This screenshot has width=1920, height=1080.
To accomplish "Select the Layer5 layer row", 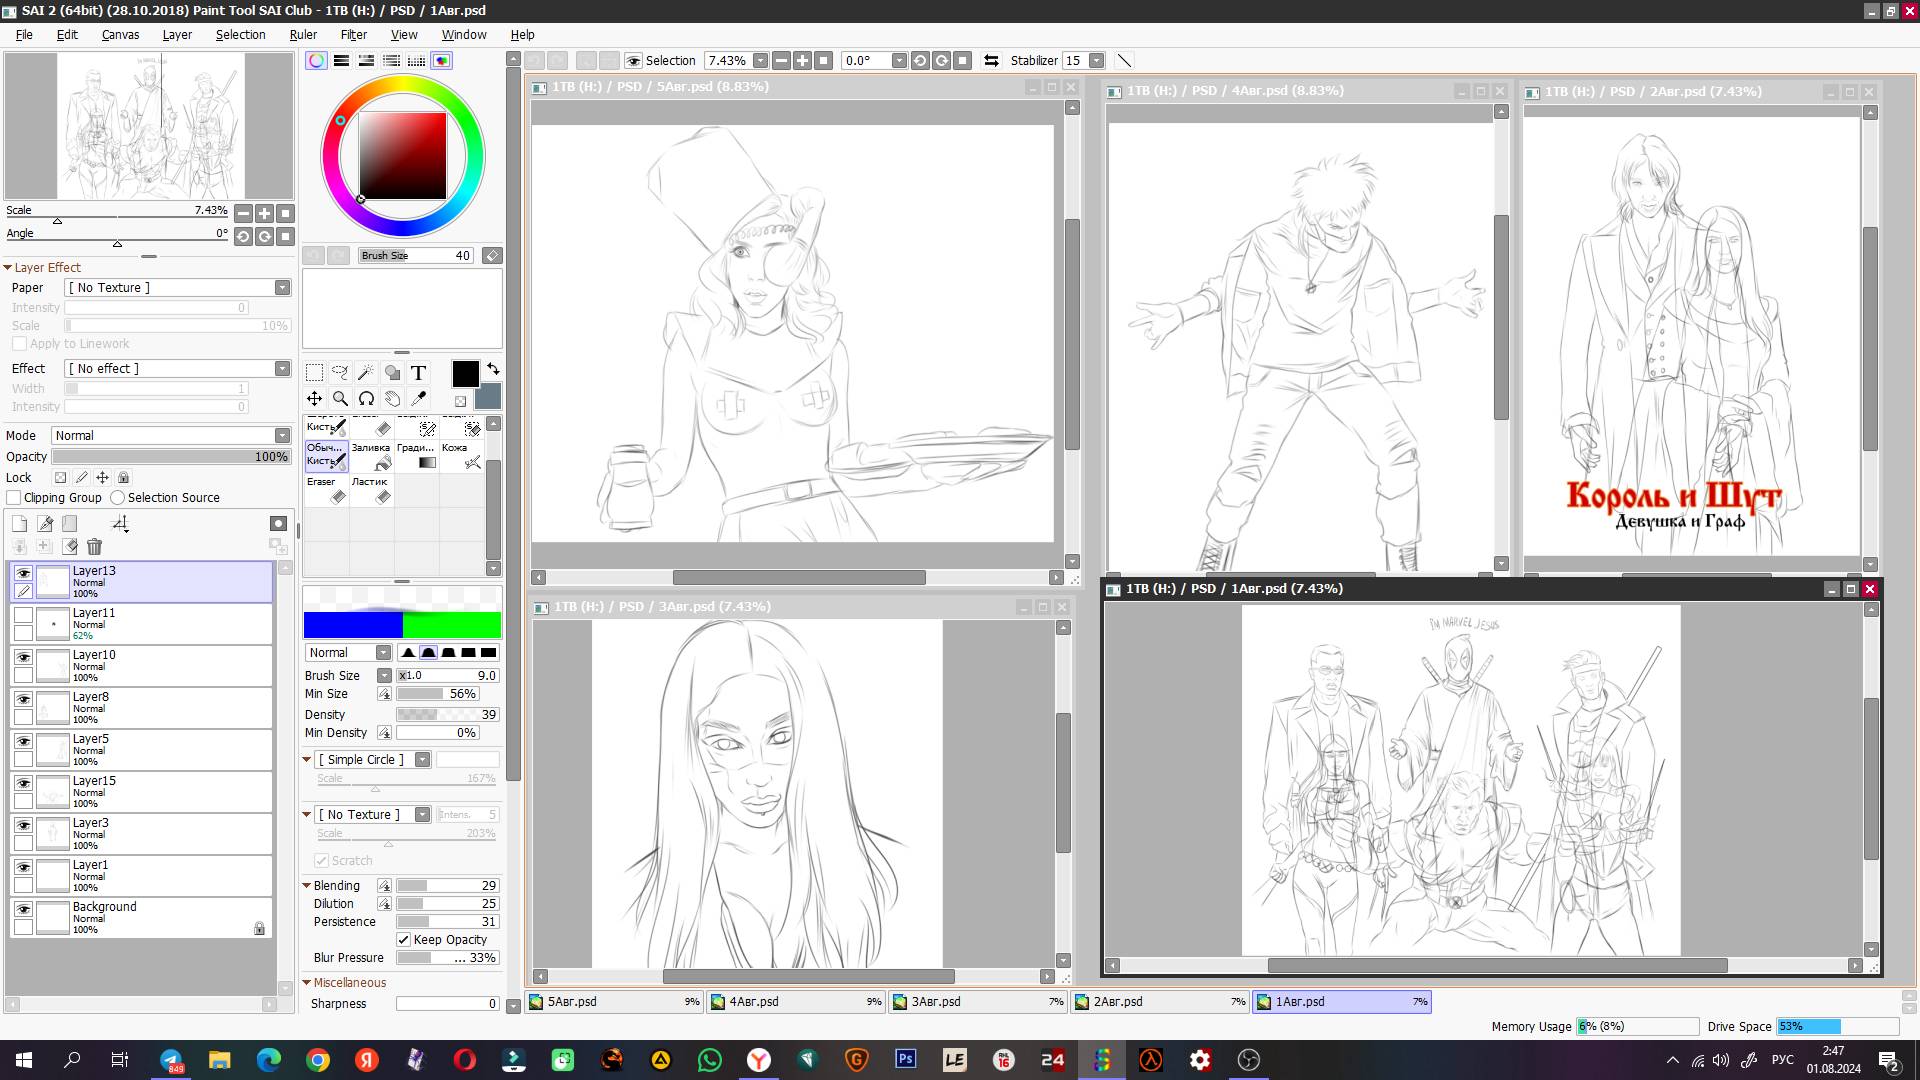I will 141,750.
